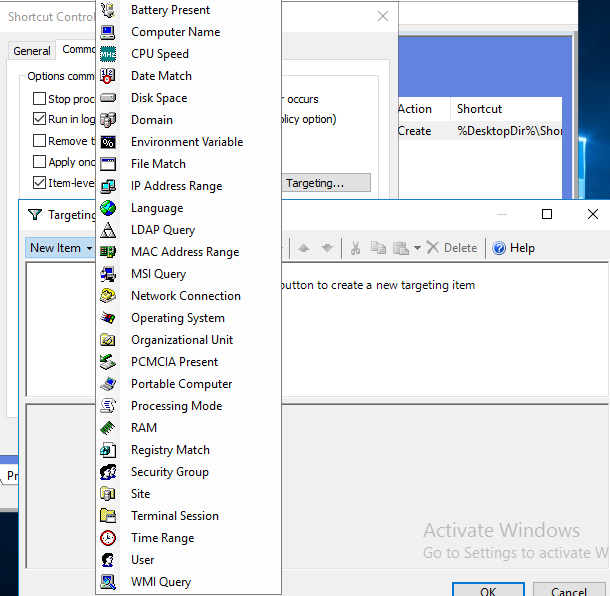This screenshot has width=610, height=596.
Task: Click the Cut scissors toolbar icon
Action: 355,248
